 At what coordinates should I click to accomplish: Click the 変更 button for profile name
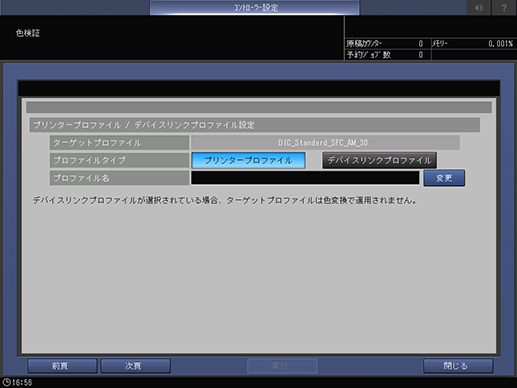(444, 178)
